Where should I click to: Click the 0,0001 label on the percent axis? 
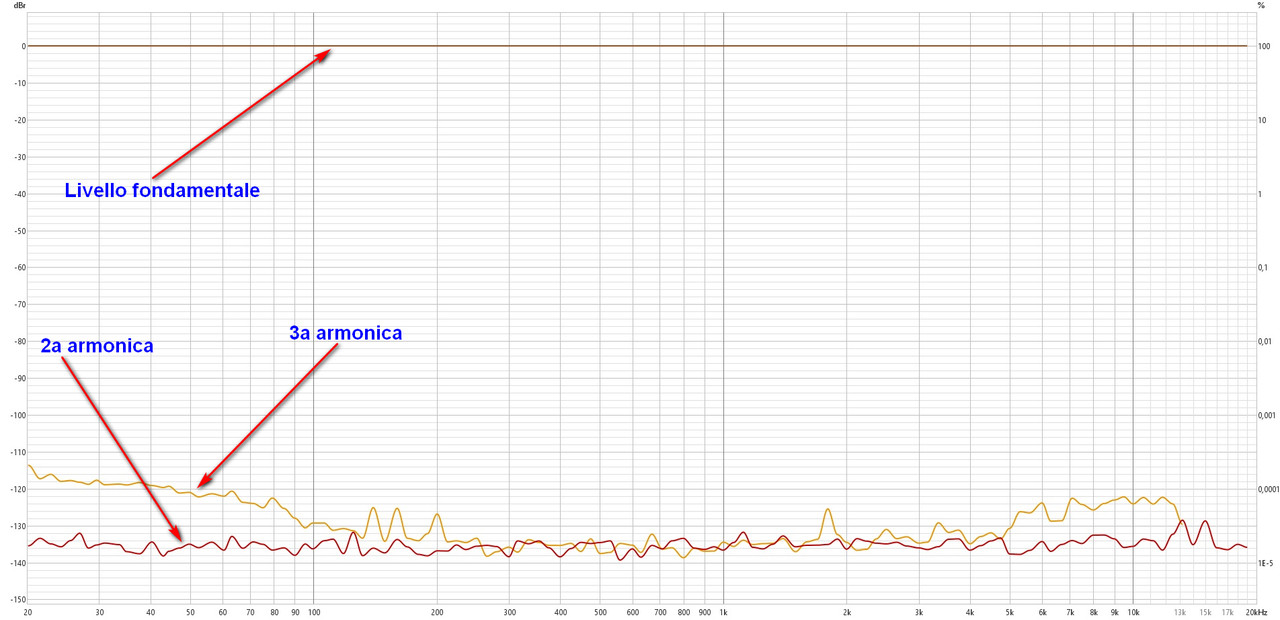click(x=1267, y=489)
